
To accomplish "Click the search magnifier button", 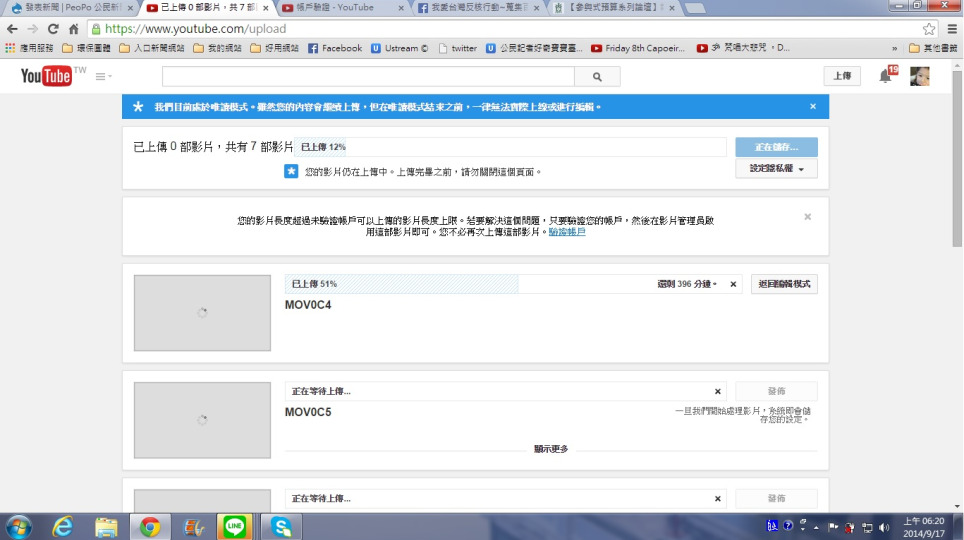I will click(597, 77).
